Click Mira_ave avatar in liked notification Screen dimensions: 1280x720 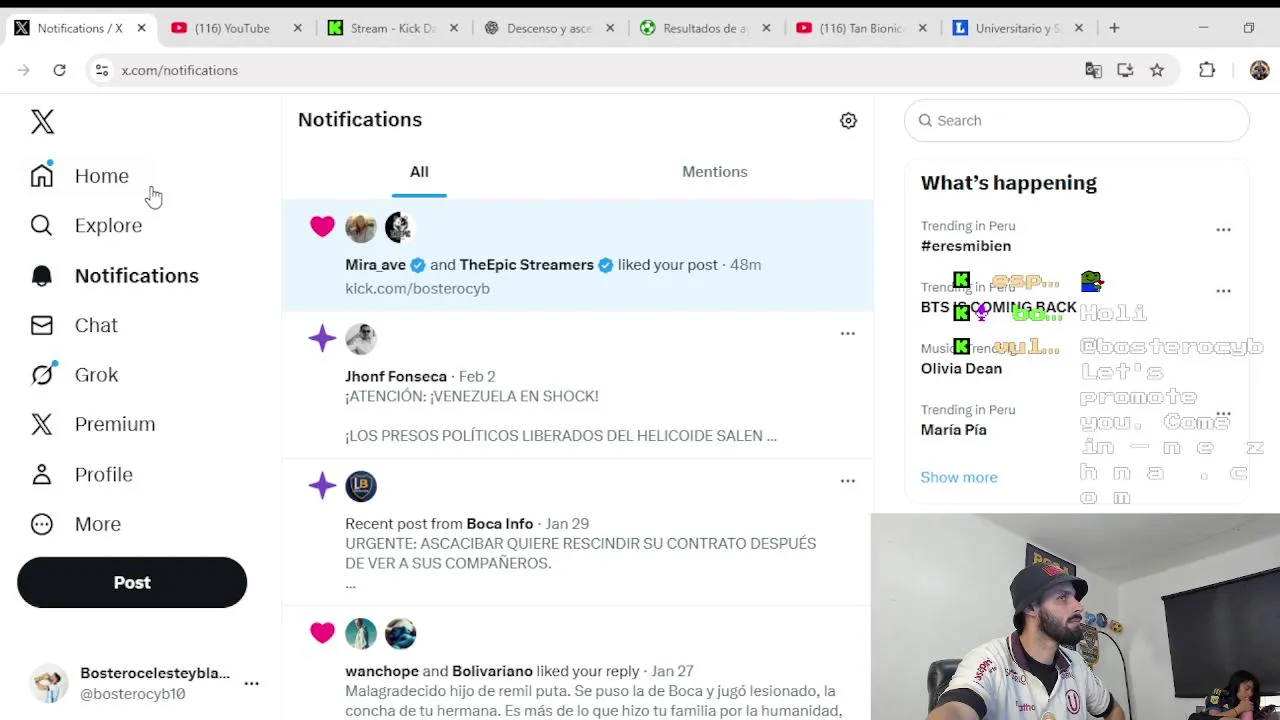pos(361,227)
